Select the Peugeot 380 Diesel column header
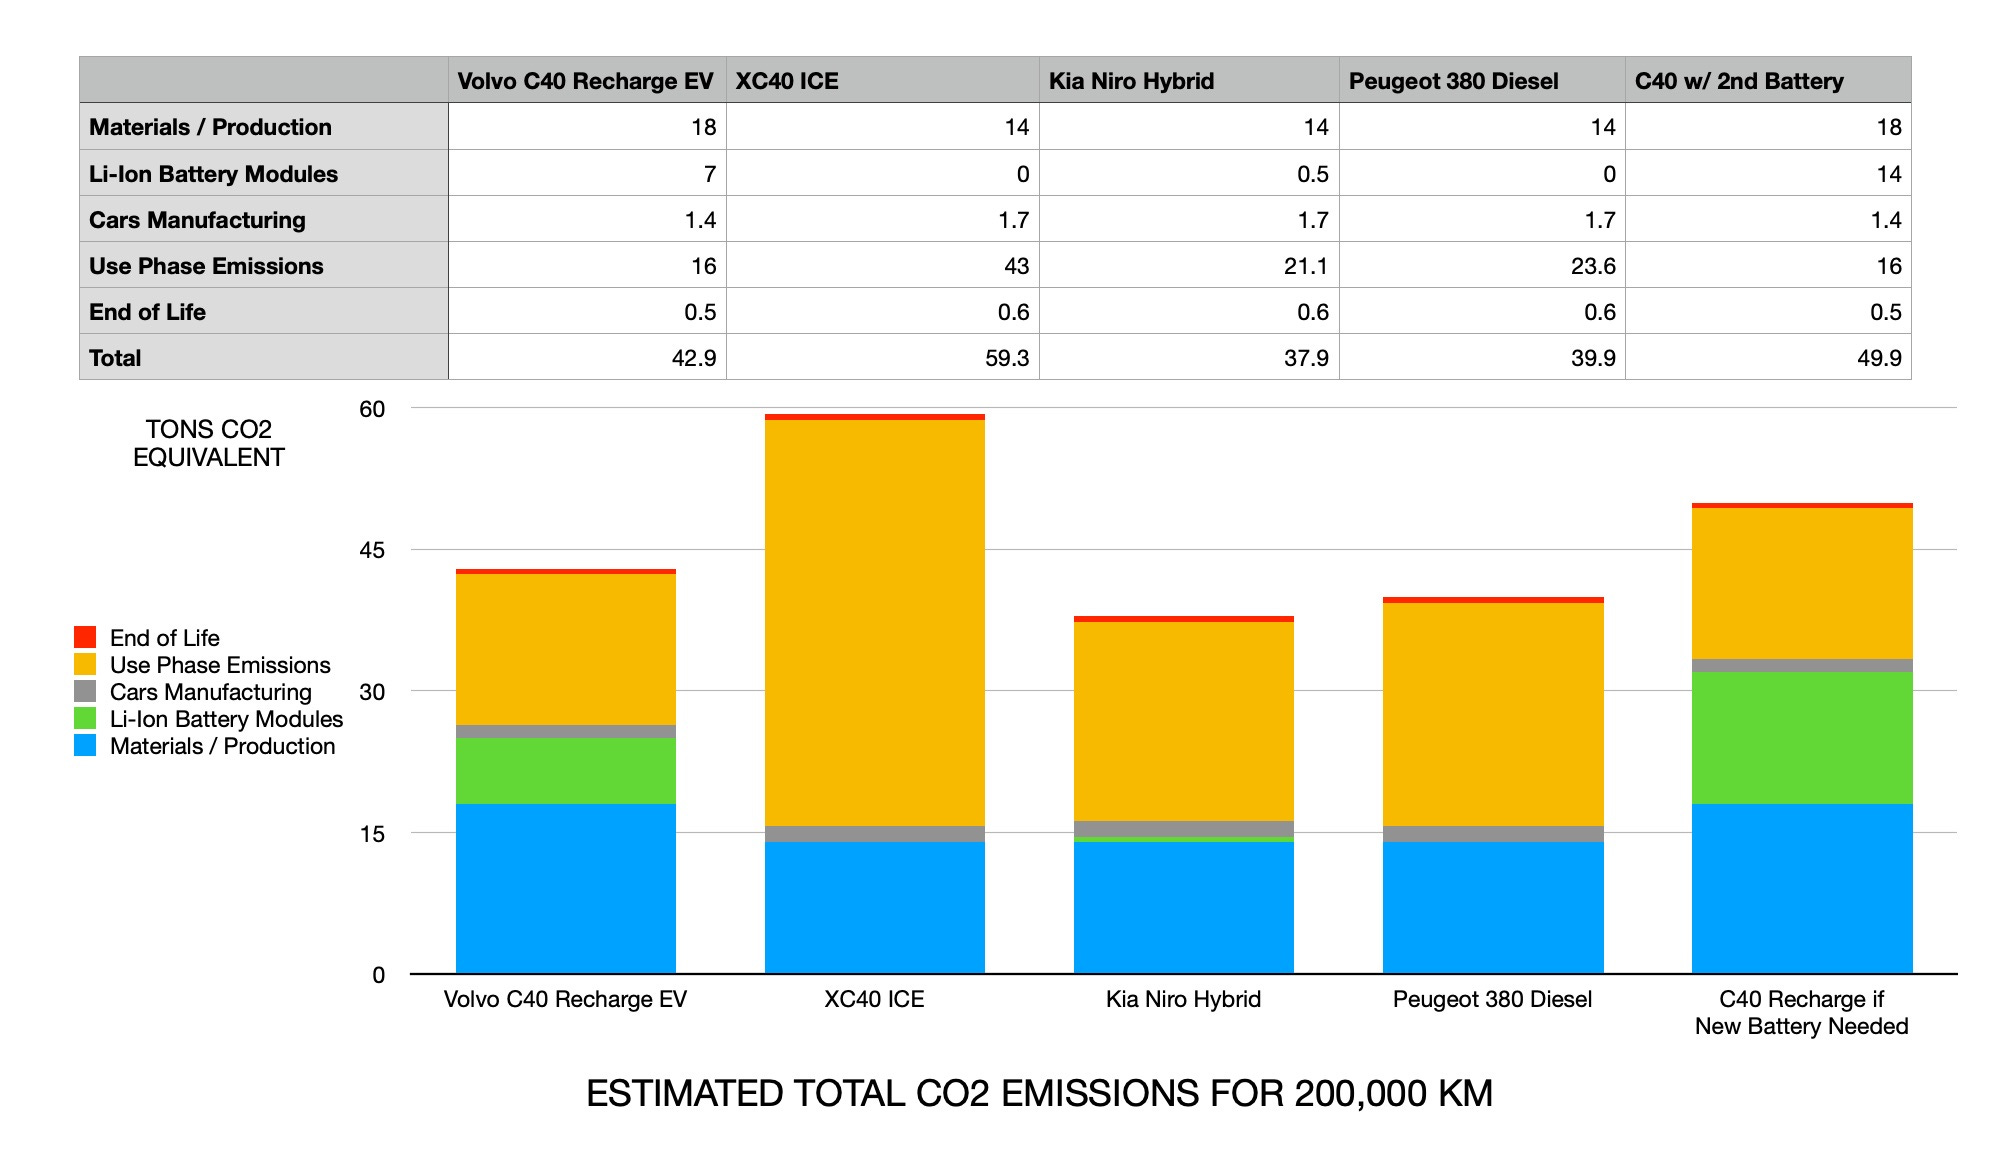The height and width of the screenshot is (1150, 1998). (x=1482, y=80)
